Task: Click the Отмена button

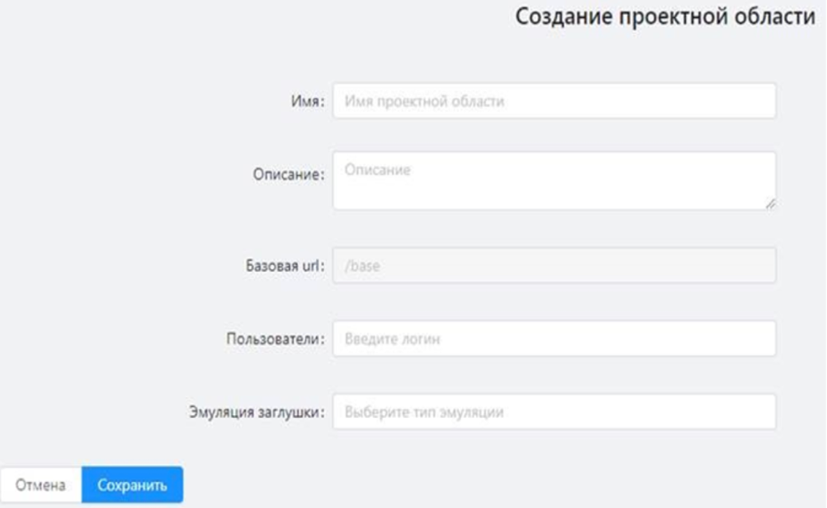Action: 41,485
